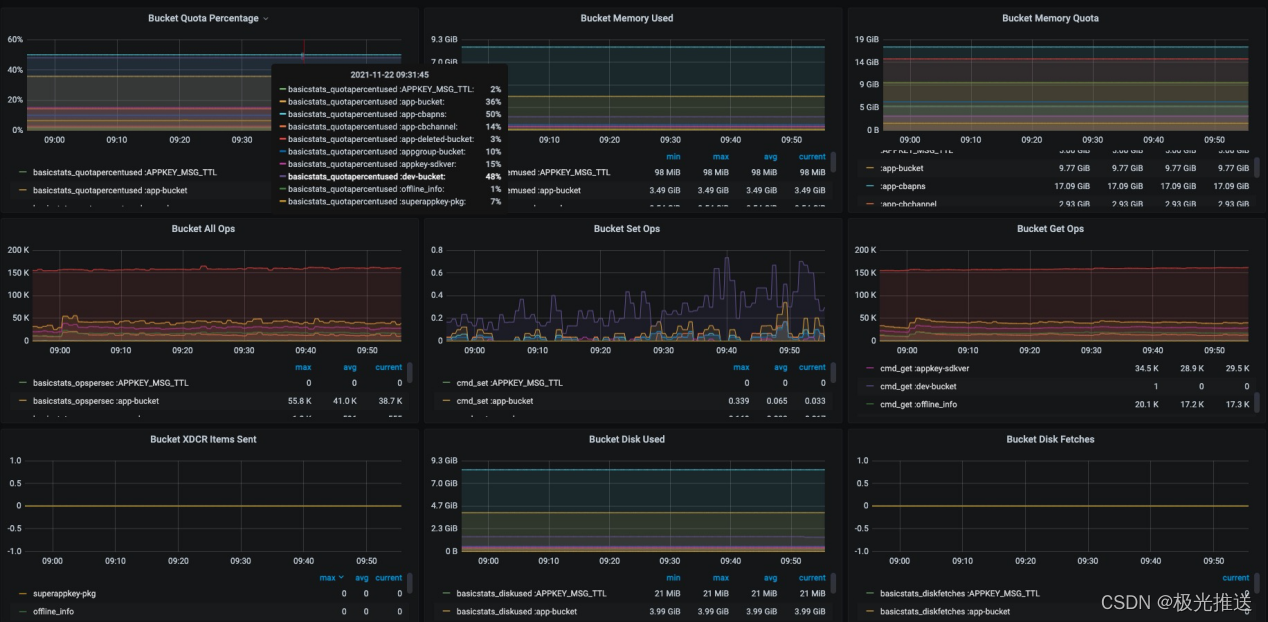Open the Bucket XDCR Items Sent panel title
Viewport: 1268px width, 622px height.
(203, 439)
